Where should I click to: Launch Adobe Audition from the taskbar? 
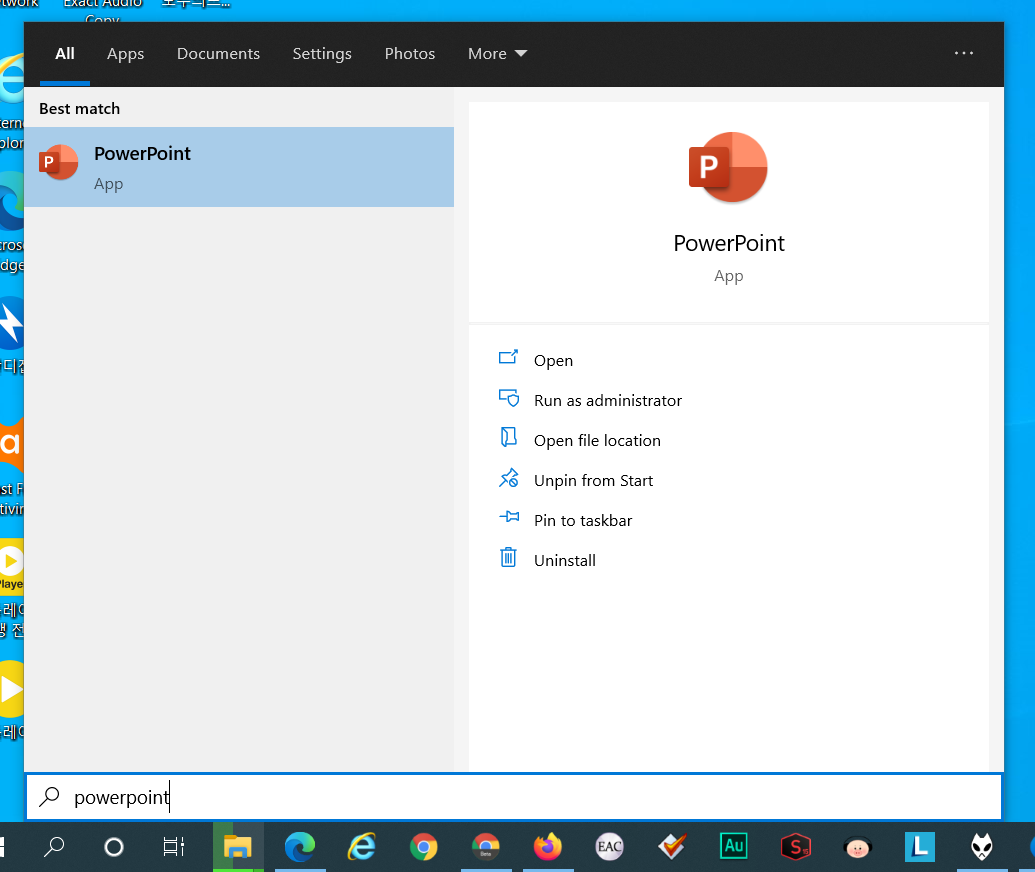pyautogui.click(x=734, y=846)
